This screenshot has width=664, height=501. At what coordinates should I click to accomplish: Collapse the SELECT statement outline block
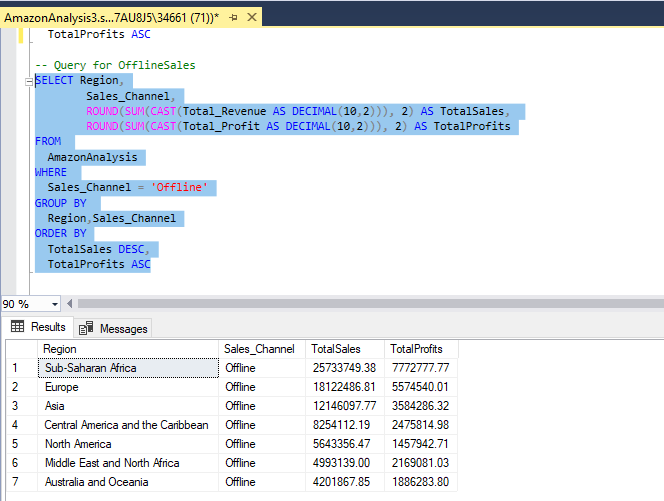[29, 82]
